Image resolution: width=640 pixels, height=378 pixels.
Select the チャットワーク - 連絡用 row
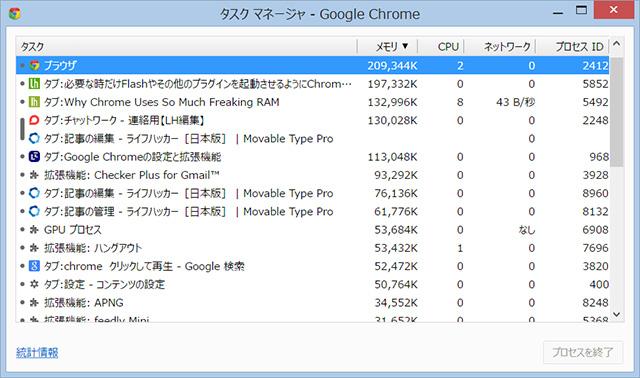(x=312, y=120)
